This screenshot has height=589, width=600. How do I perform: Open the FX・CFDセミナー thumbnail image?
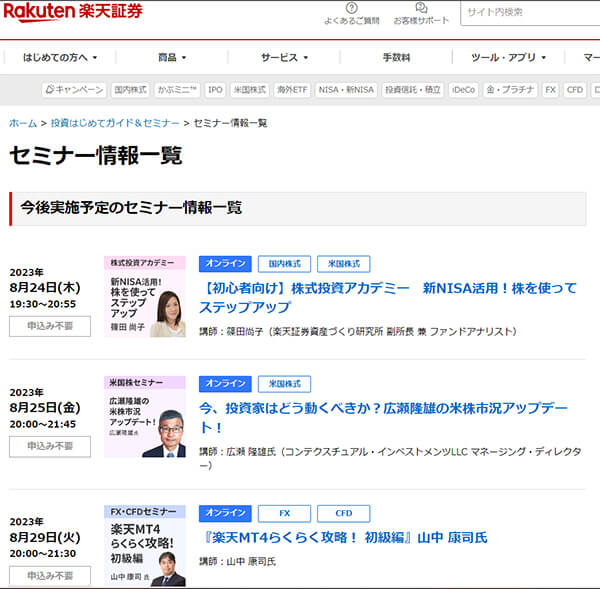pyautogui.click(x=145, y=546)
